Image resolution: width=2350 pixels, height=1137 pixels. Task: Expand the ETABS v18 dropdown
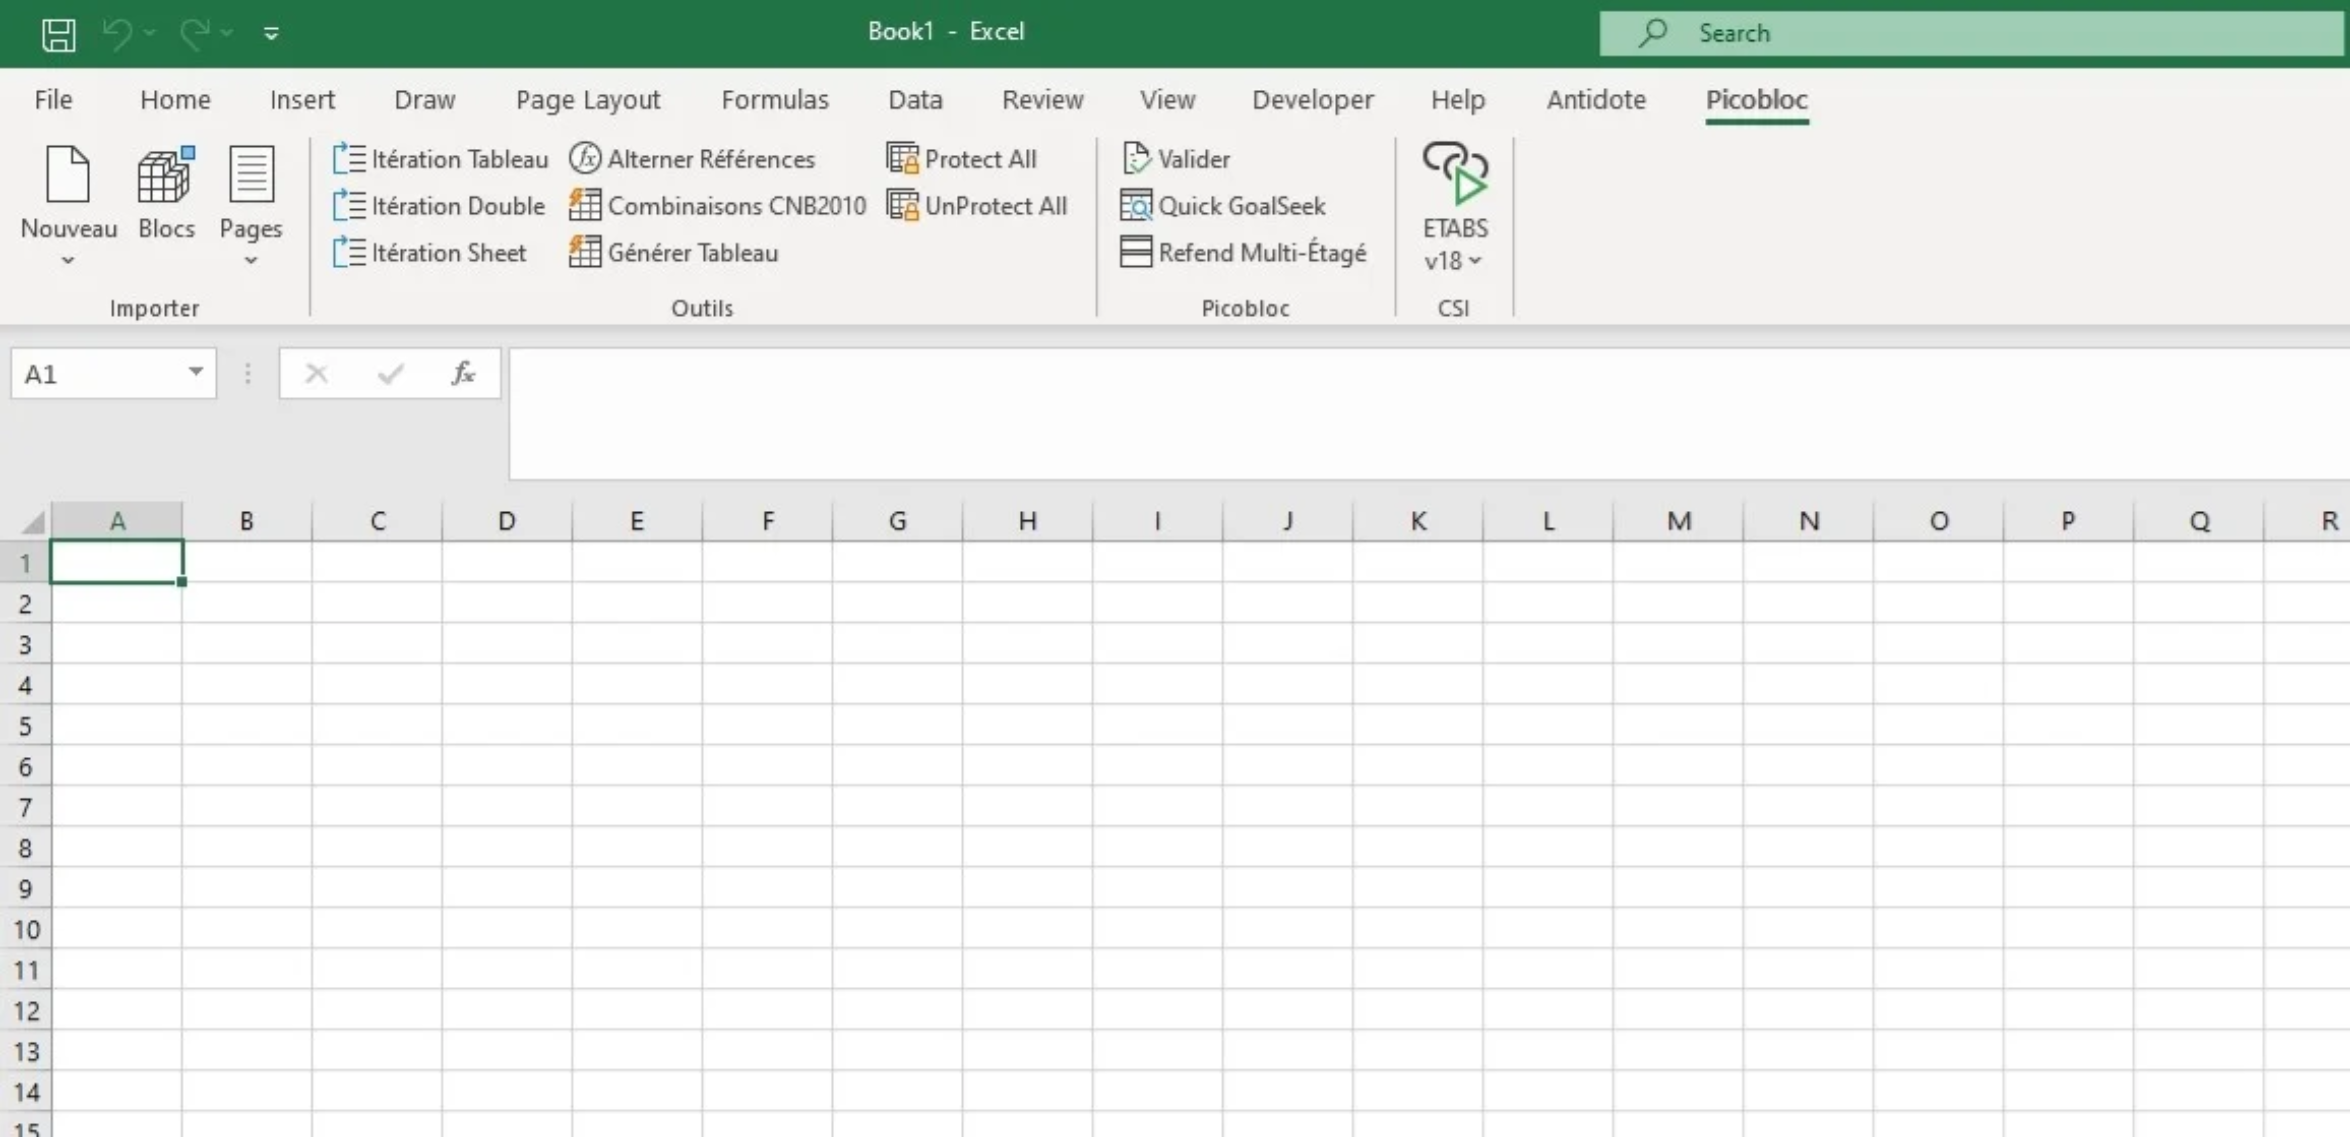click(x=1475, y=261)
